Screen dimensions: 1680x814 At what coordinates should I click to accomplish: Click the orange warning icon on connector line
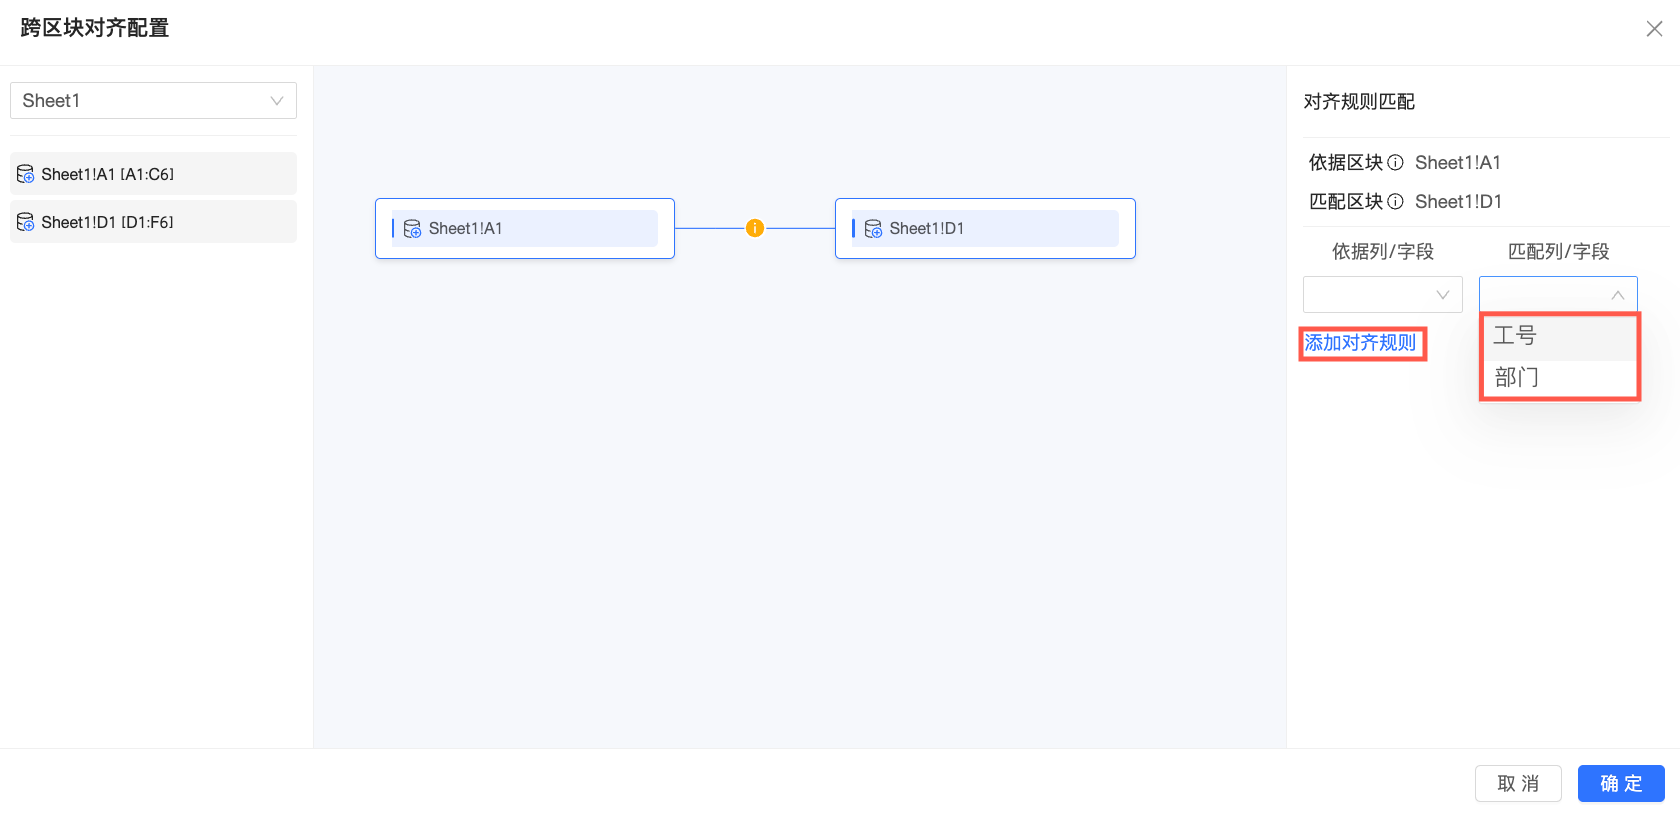click(755, 228)
